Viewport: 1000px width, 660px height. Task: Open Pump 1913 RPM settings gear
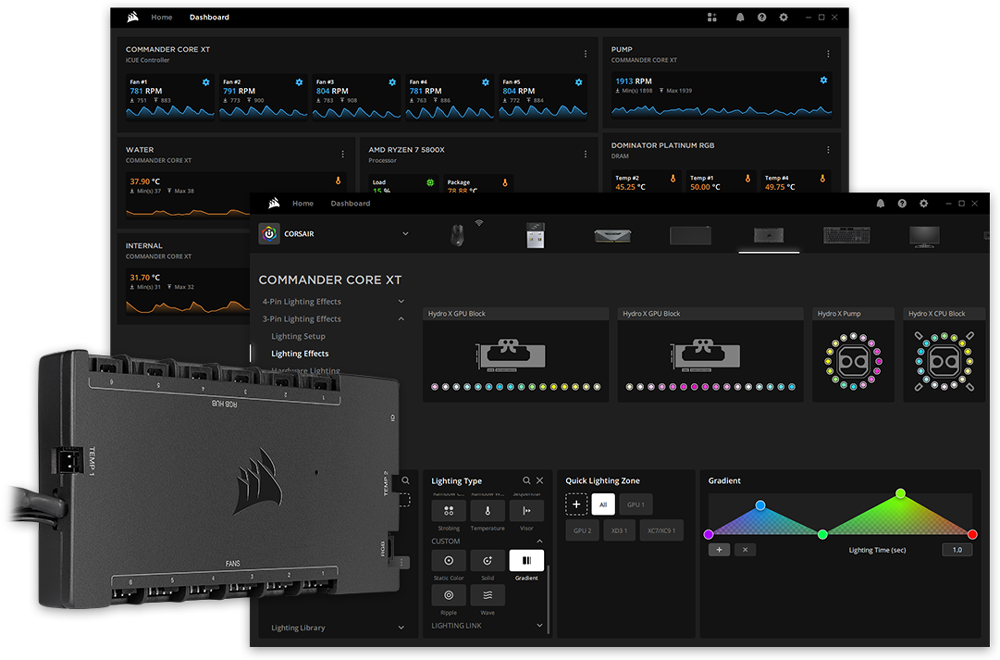(x=823, y=80)
